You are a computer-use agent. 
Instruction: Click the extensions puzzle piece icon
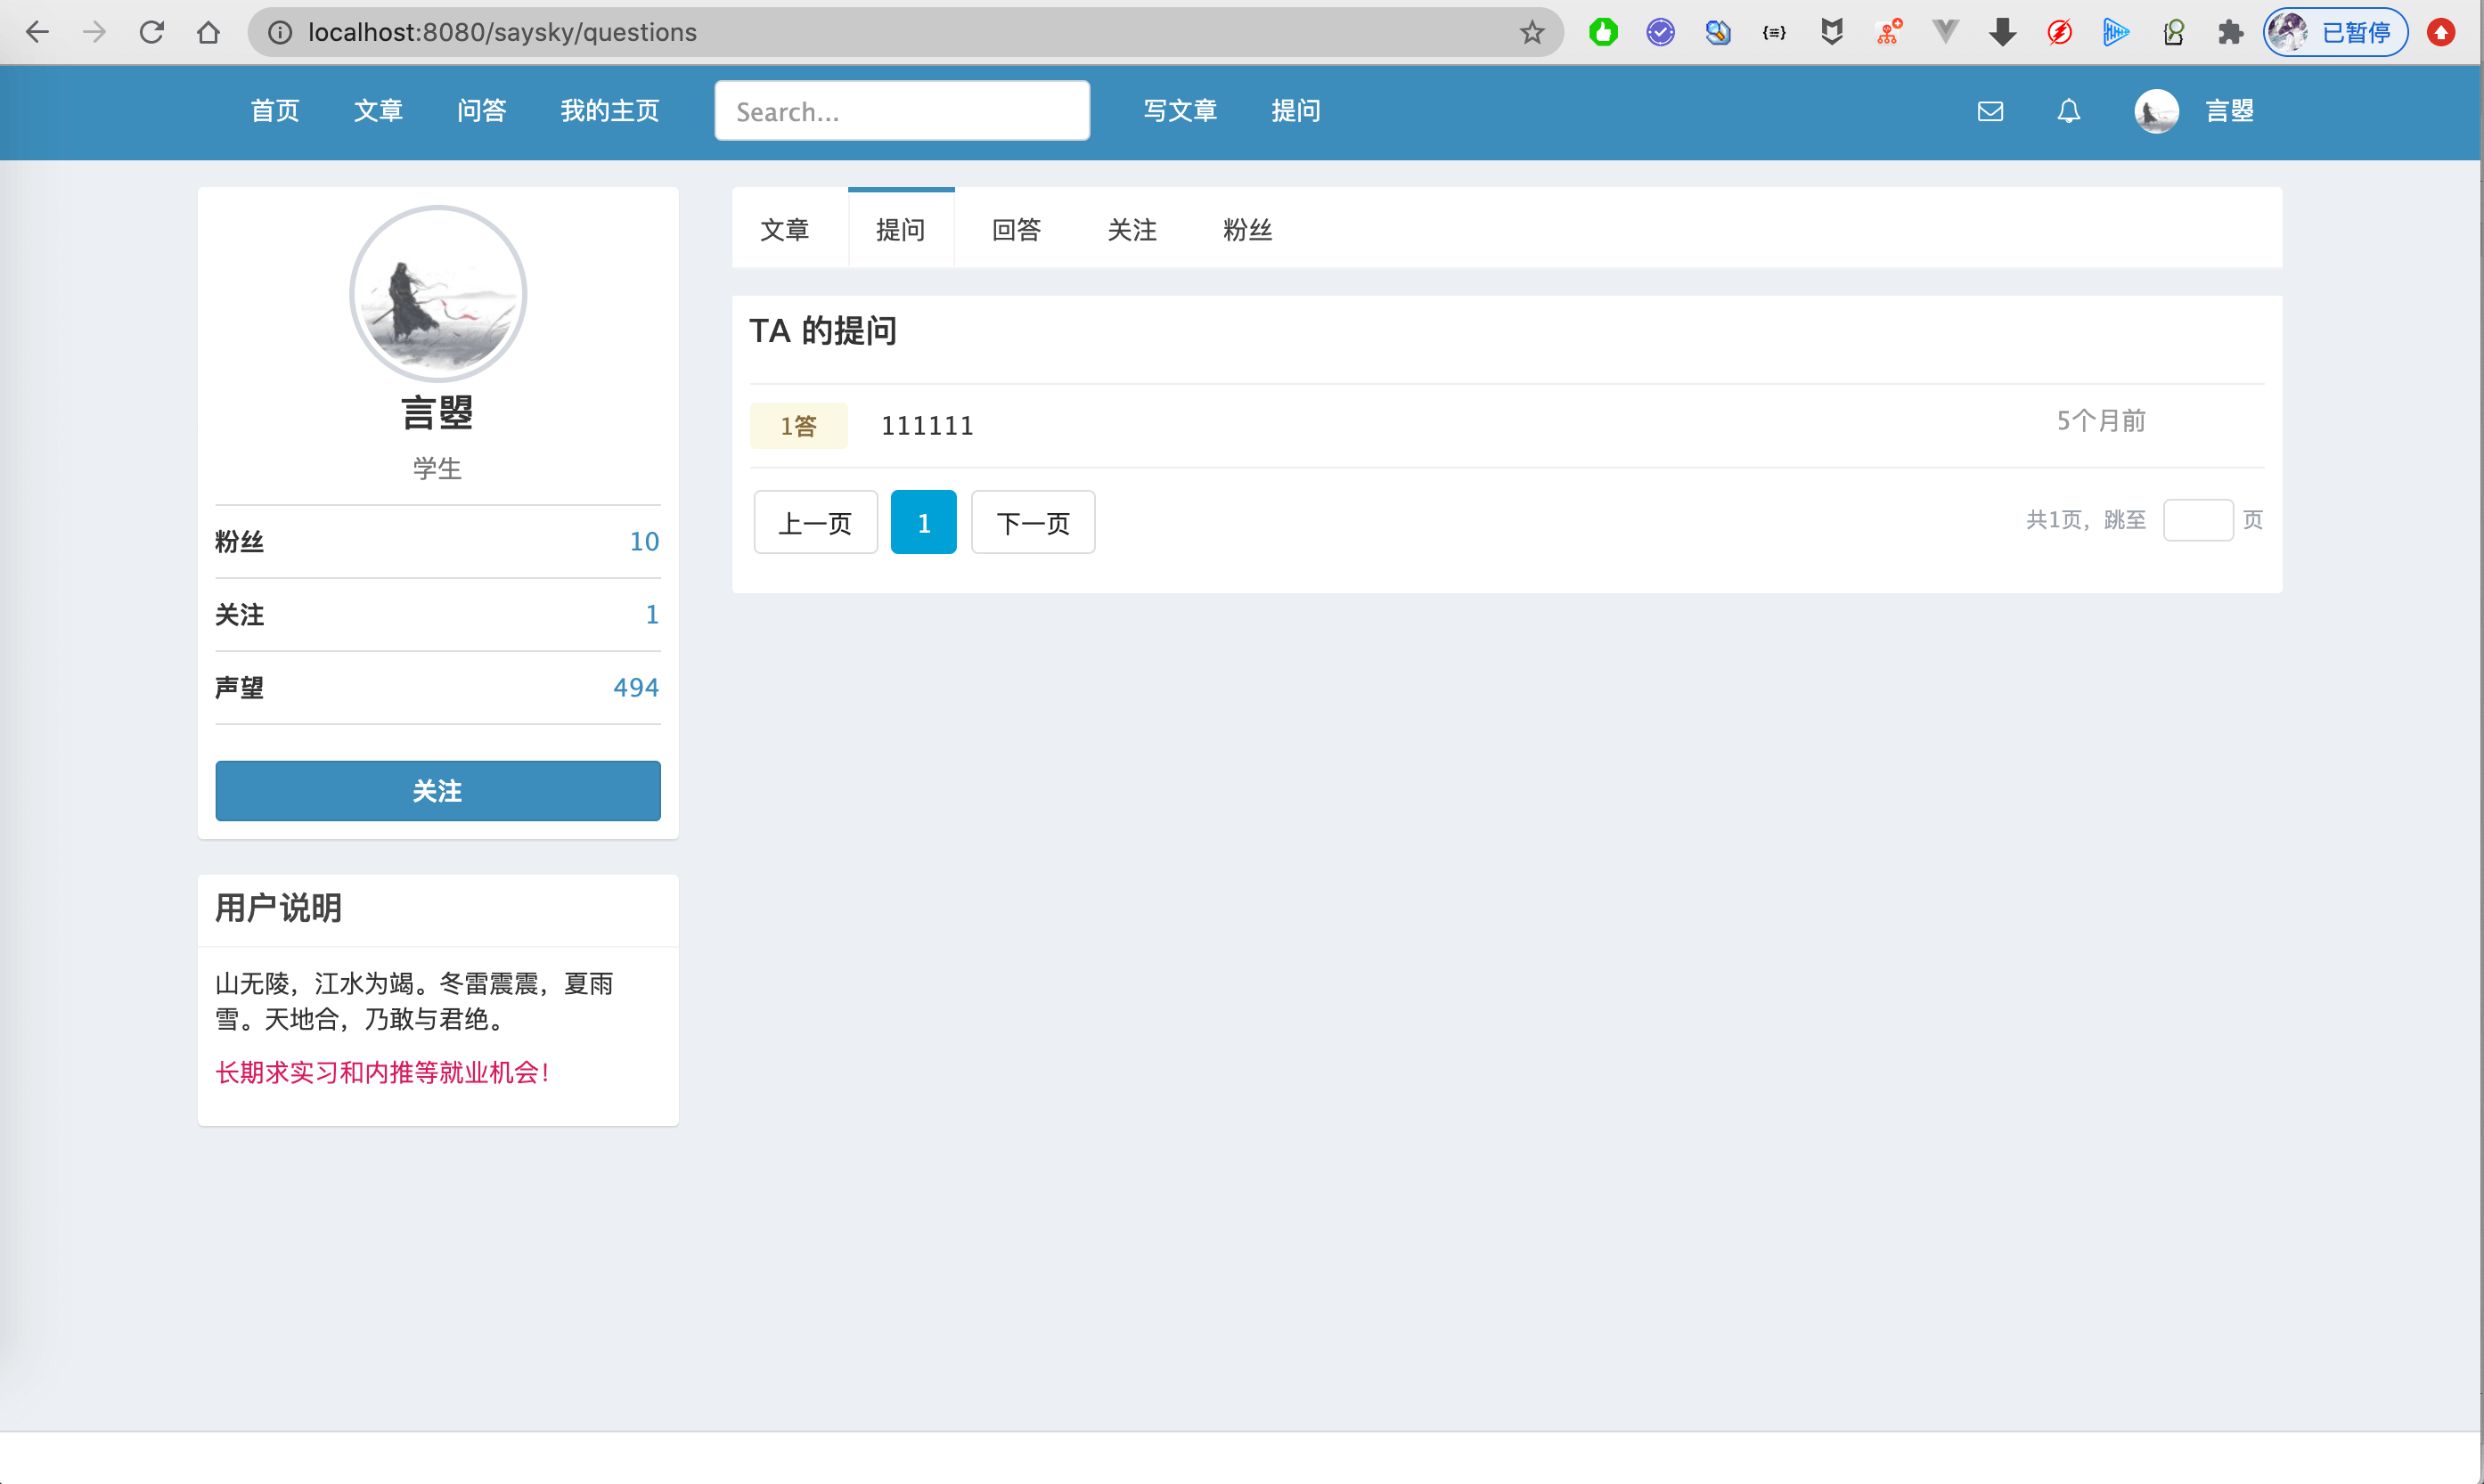[x=2230, y=32]
